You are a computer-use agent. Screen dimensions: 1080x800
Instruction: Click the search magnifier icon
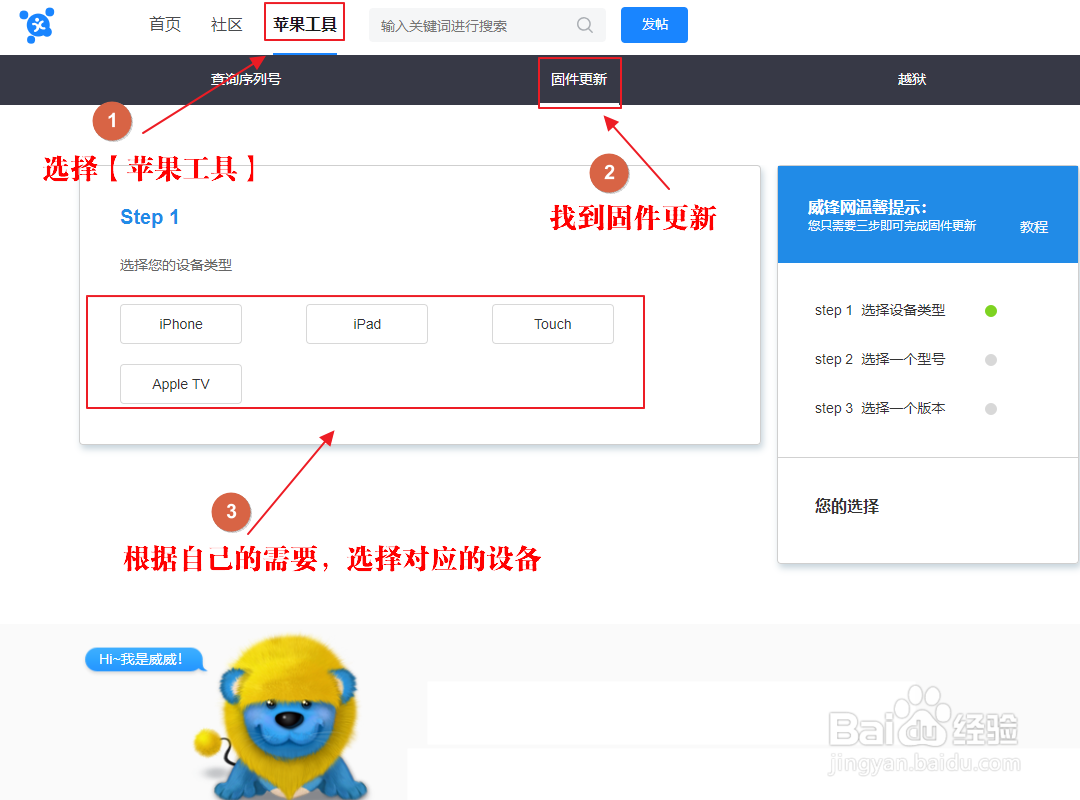[x=585, y=25]
